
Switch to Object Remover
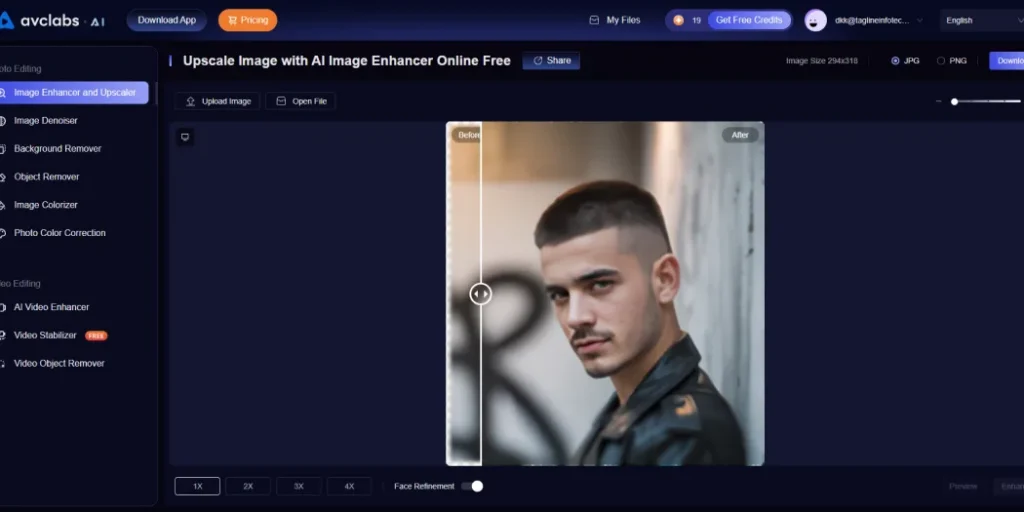[x=46, y=177]
